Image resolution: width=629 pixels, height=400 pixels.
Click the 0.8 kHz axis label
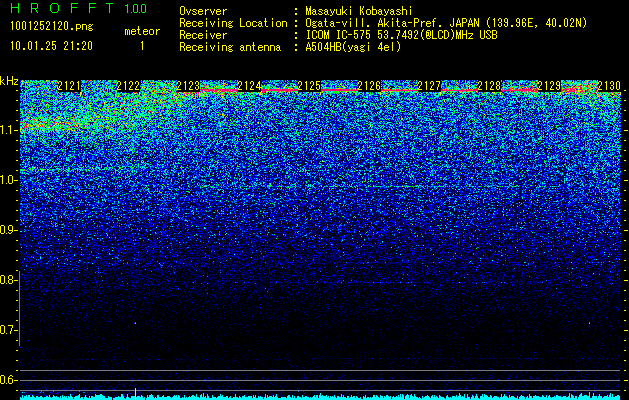pyautogui.click(x=8, y=280)
